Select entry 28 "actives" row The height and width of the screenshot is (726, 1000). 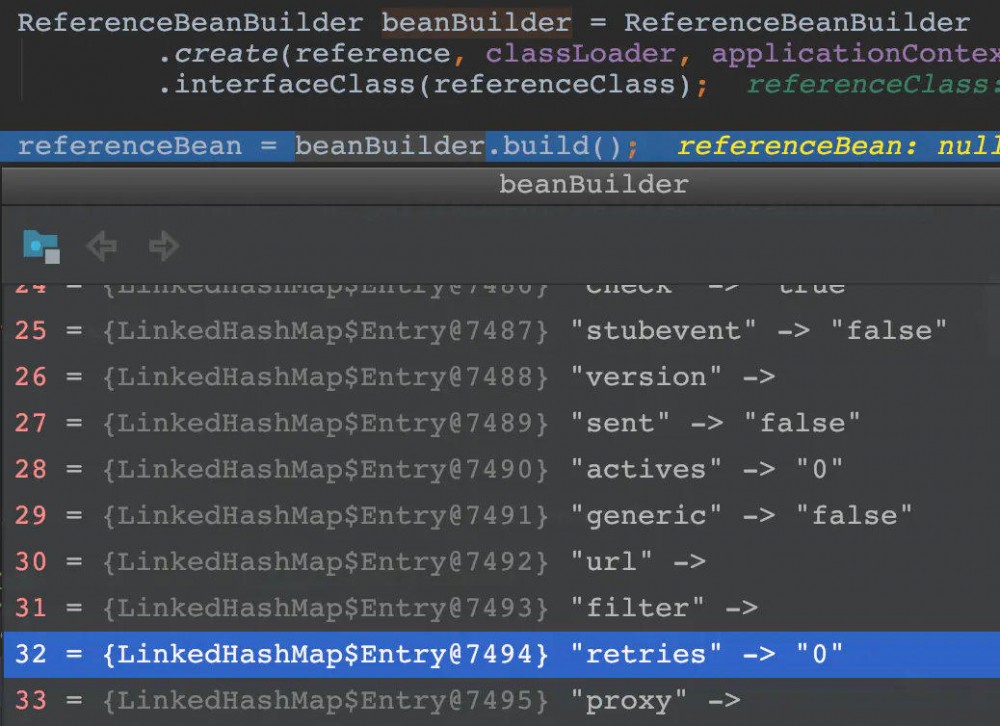(x=502, y=470)
